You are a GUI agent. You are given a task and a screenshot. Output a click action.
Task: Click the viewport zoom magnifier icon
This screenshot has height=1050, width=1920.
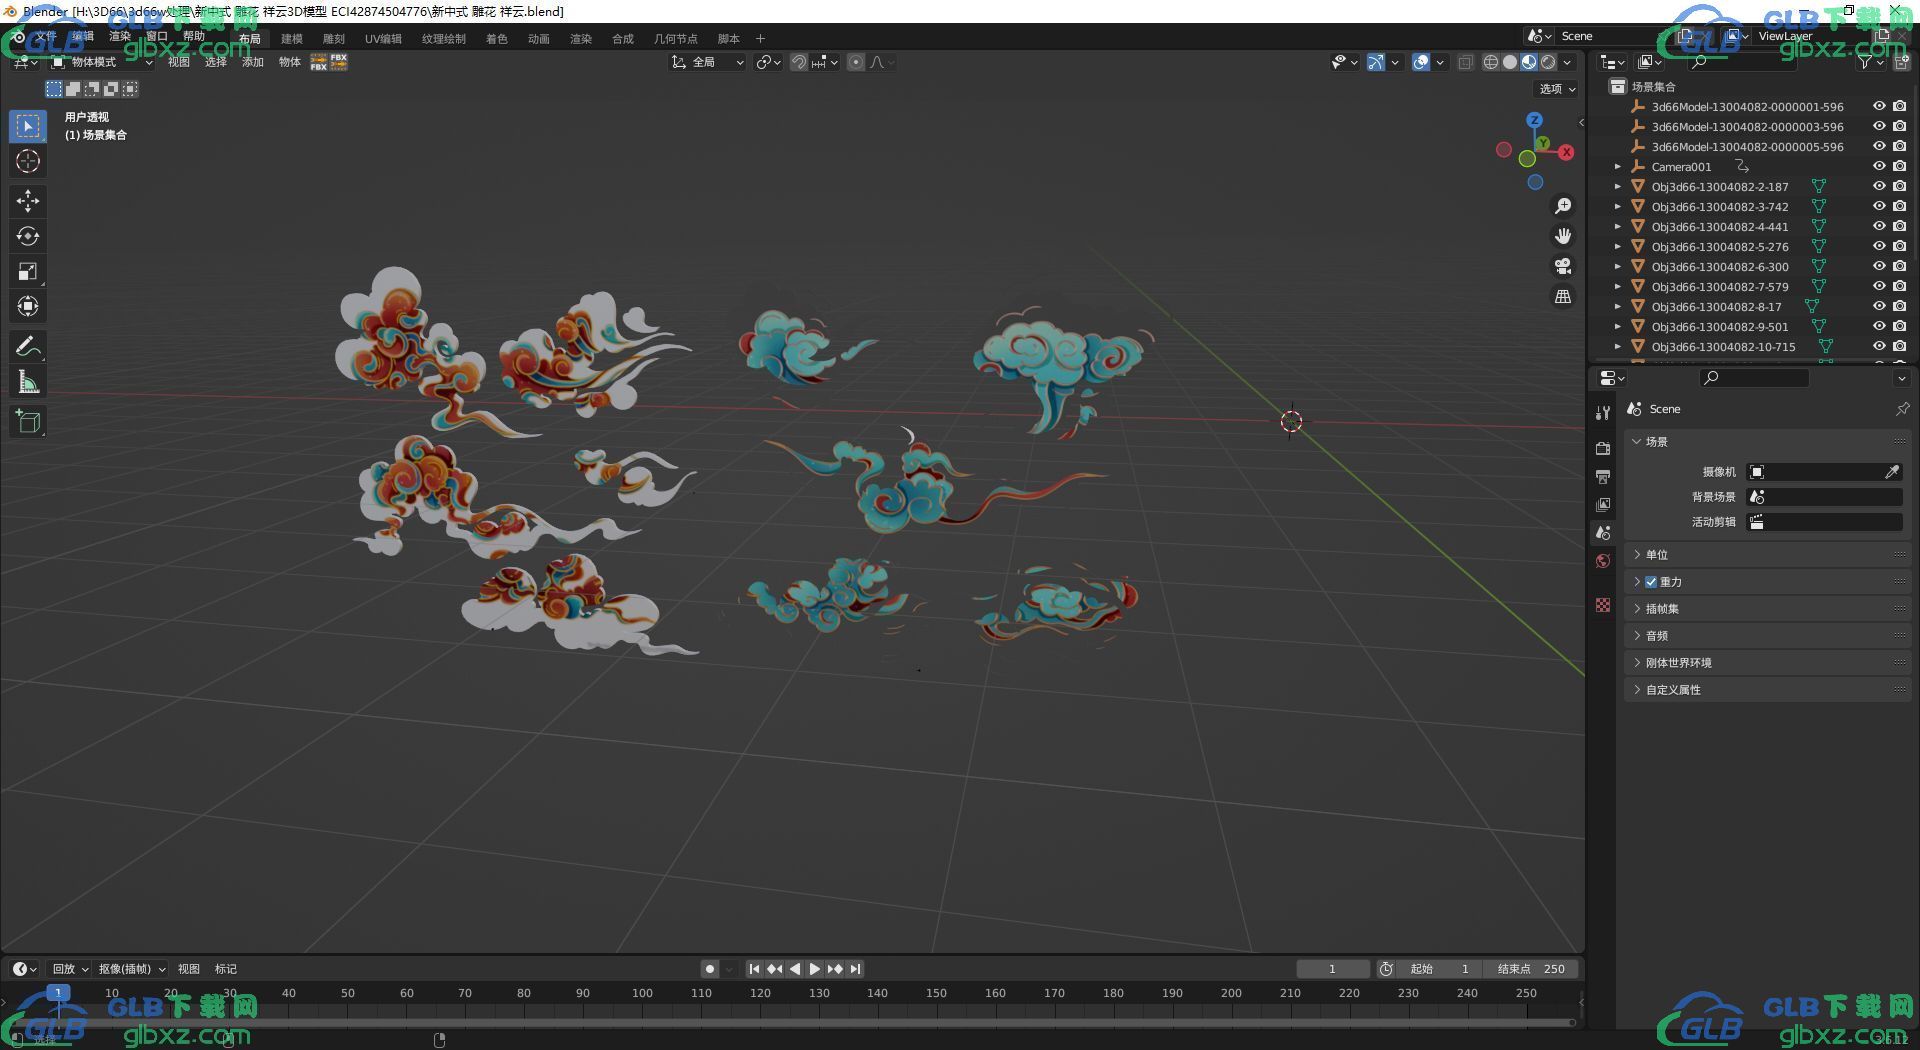coord(1562,206)
